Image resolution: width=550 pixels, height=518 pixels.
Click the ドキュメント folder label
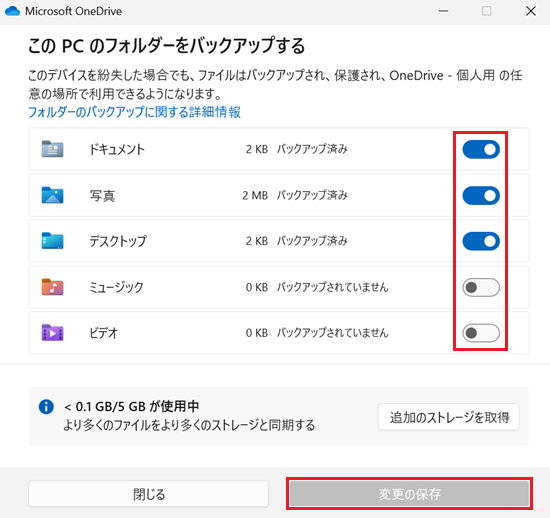(x=117, y=149)
